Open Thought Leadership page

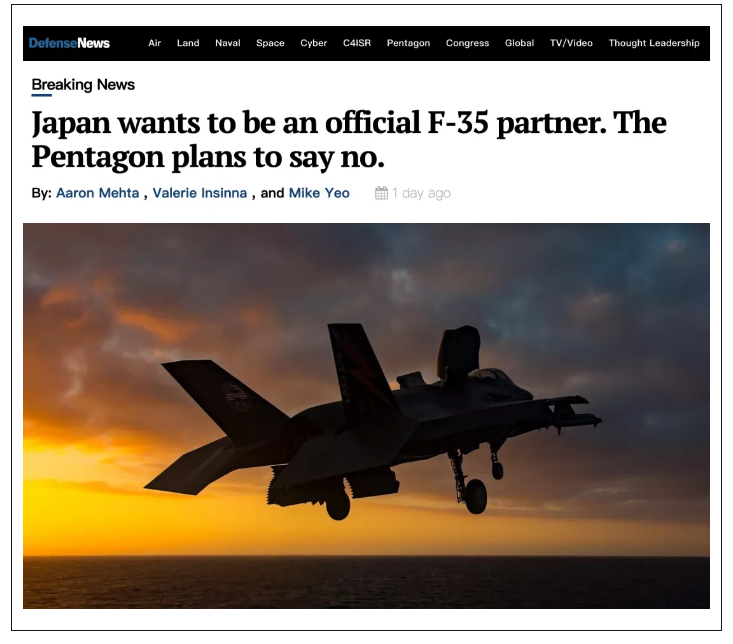[654, 43]
